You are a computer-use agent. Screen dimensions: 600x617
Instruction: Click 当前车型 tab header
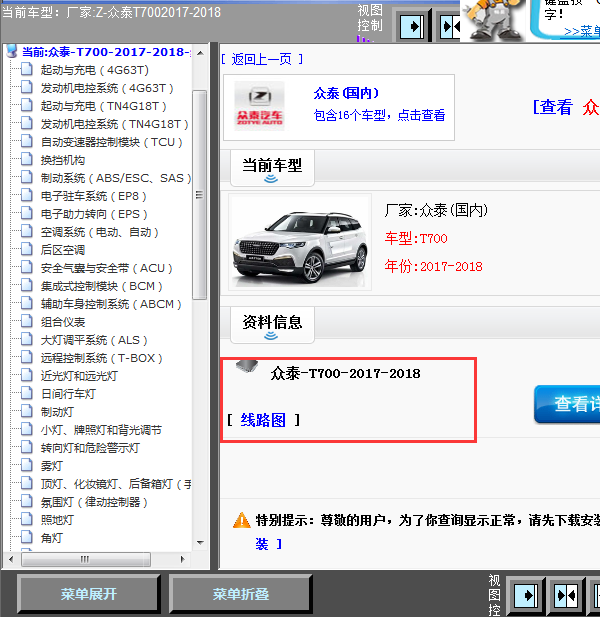[x=272, y=168]
